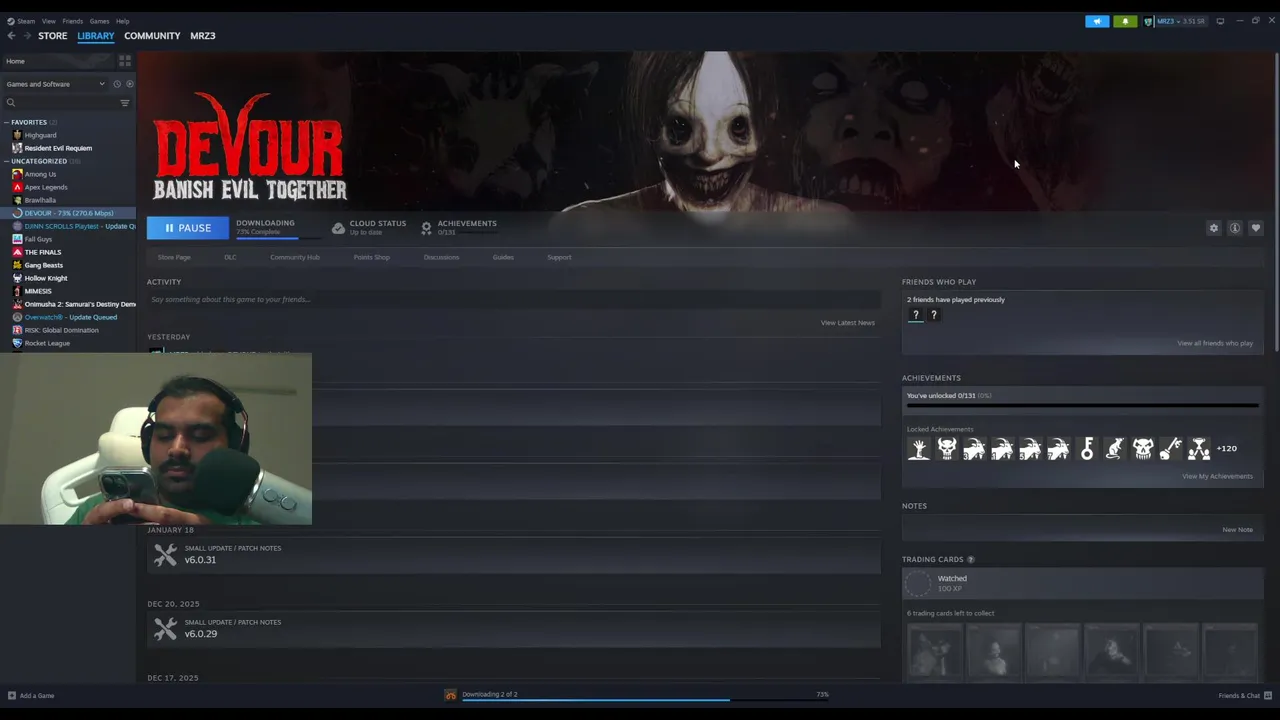Click the Among Us game icon
Viewport: 1280px width, 720px height.
17,174
